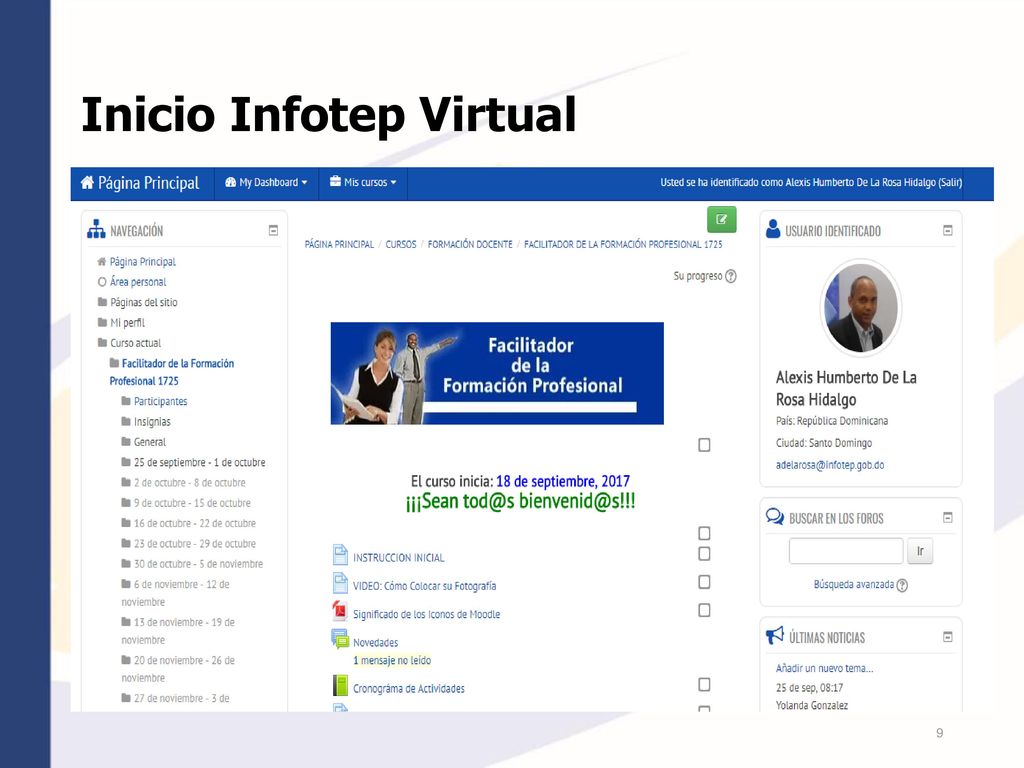
Task: Click the Facilitador de la Formación Profesional banner
Action: 497,373
